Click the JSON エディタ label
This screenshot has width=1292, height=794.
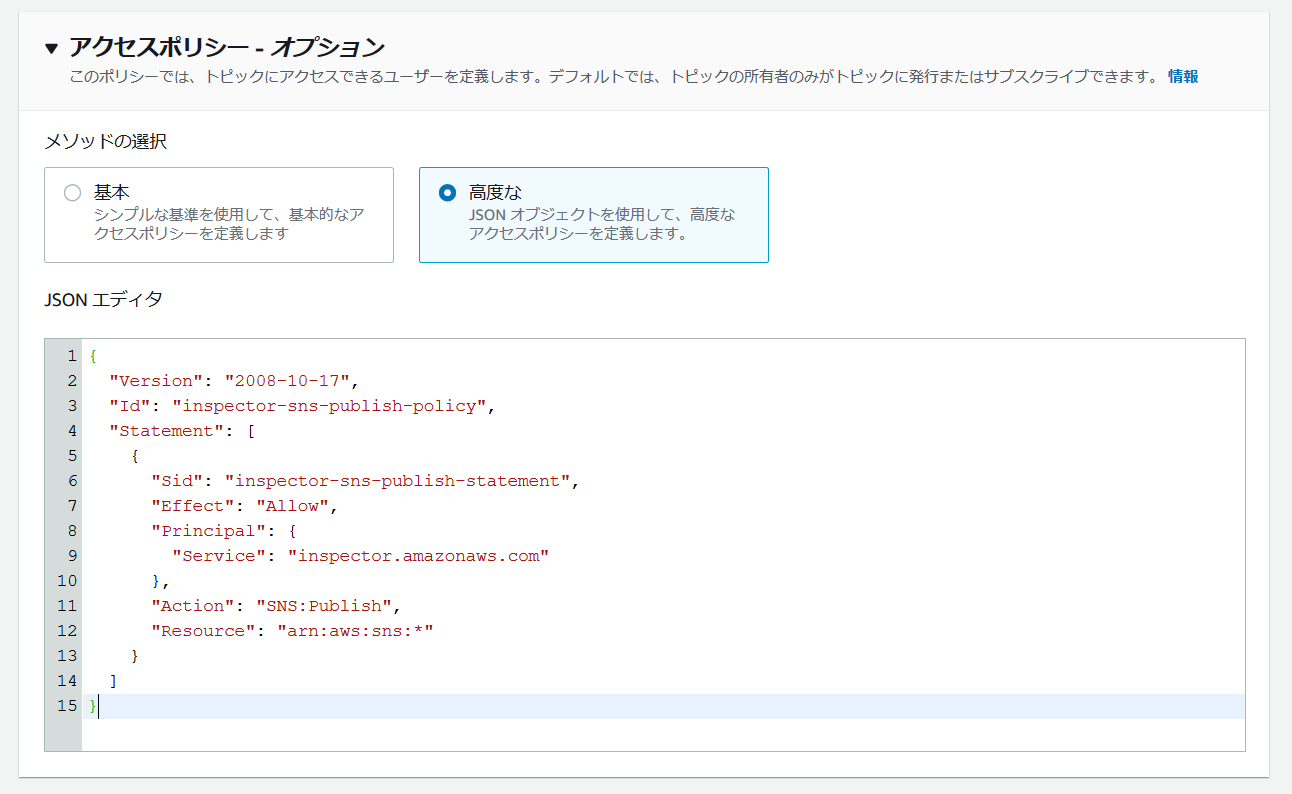104,298
